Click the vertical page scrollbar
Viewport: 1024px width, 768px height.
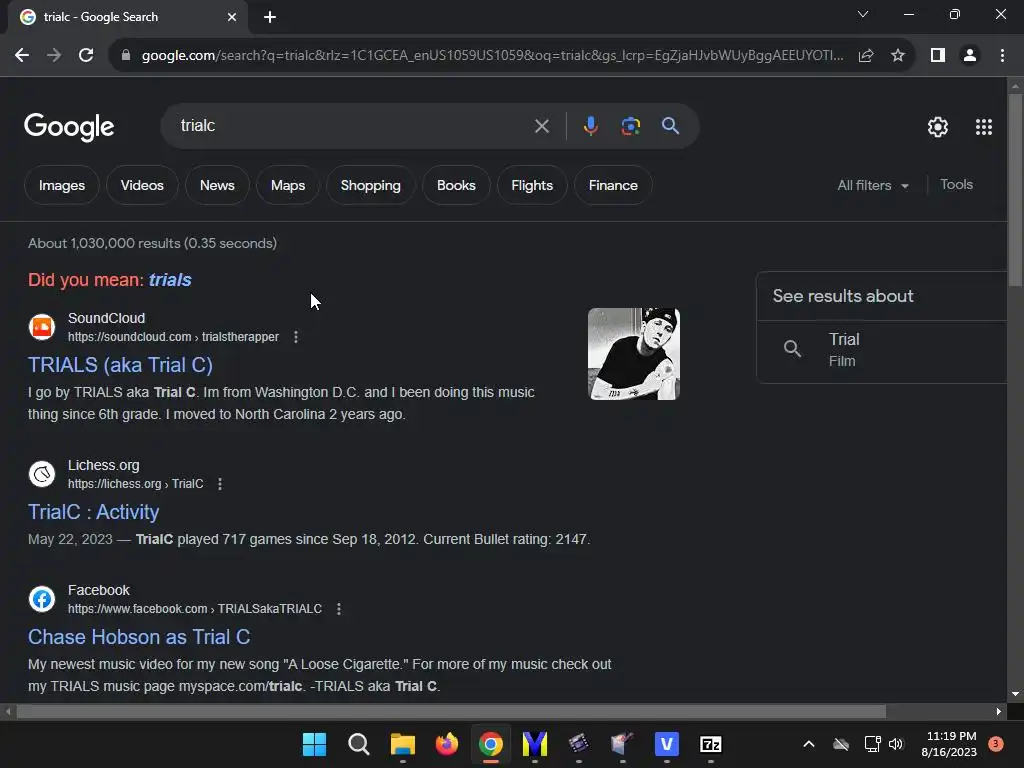click(1015, 189)
